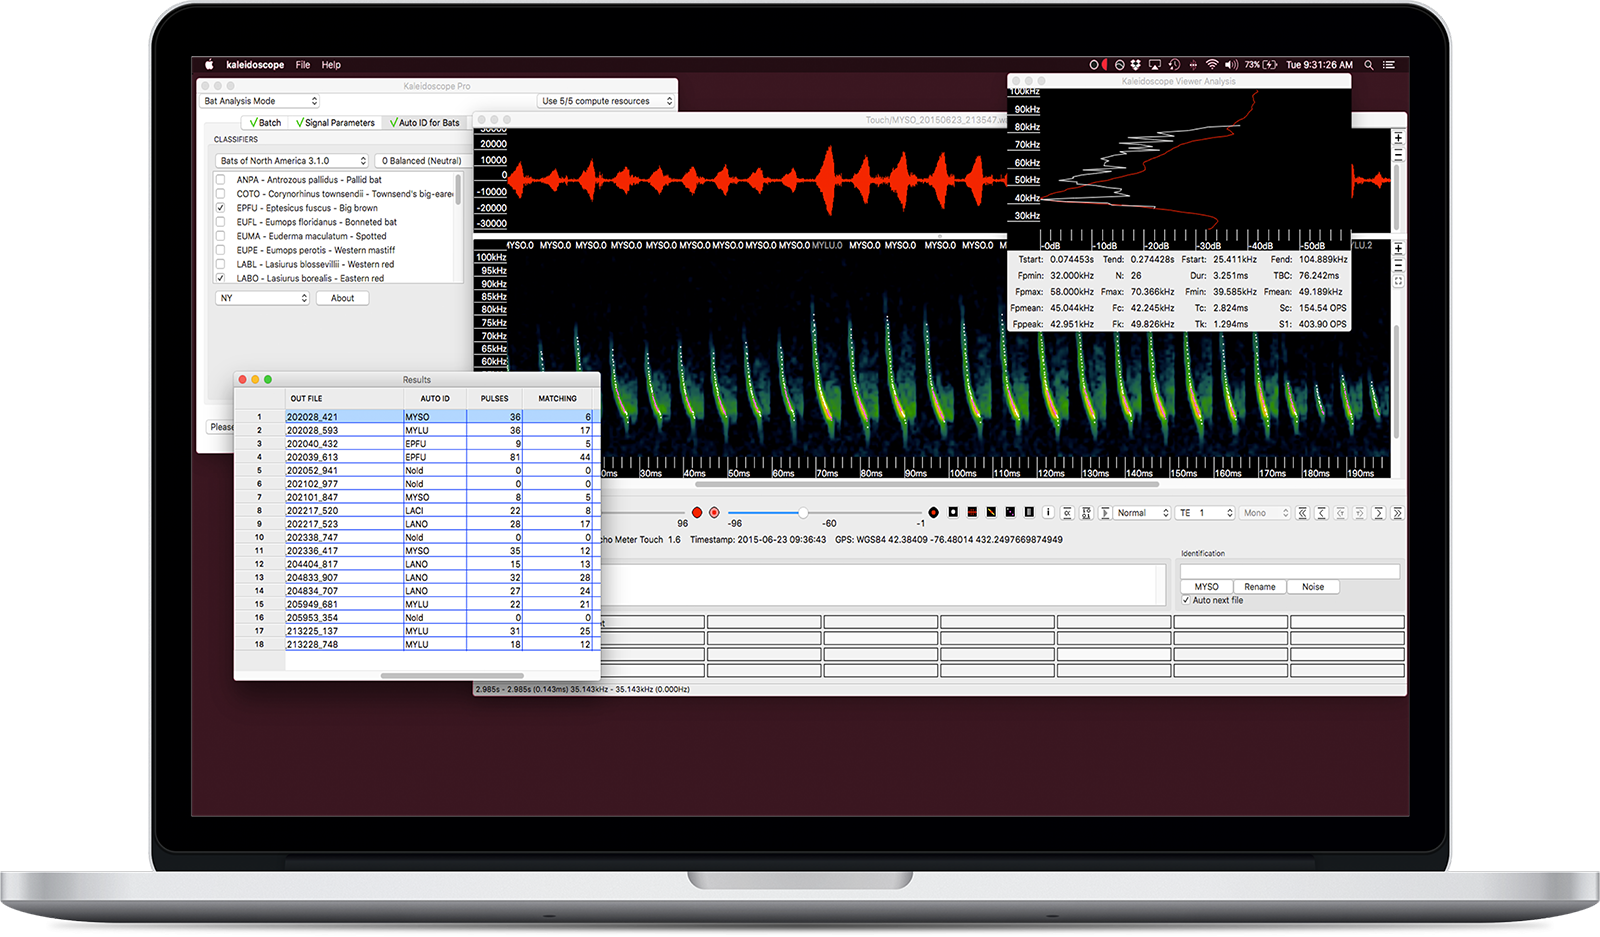This screenshot has width=1600, height=937.
Task: Switch to the Auto ID for Bats tab
Action: [425, 123]
